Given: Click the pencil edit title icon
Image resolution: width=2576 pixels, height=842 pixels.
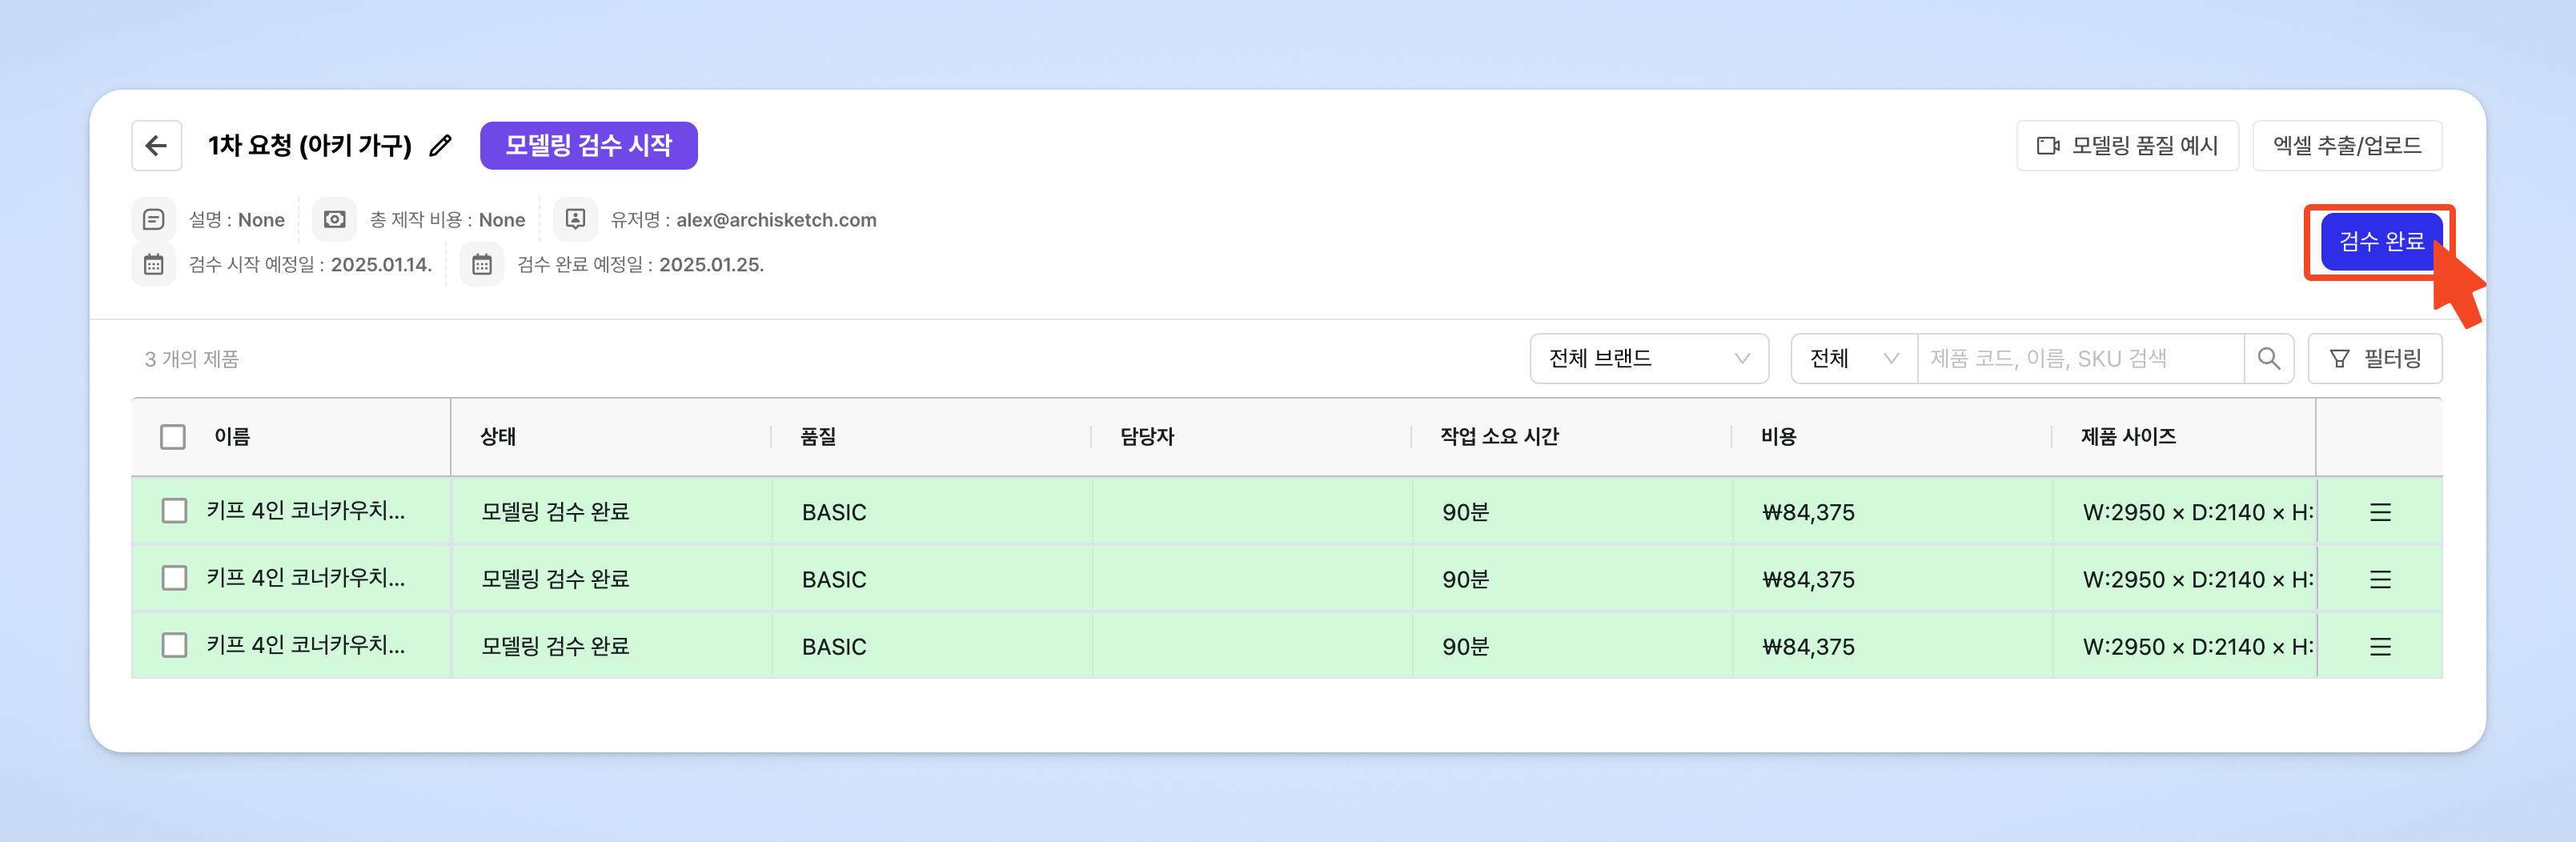Looking at the screenshot, I should 440,146.
